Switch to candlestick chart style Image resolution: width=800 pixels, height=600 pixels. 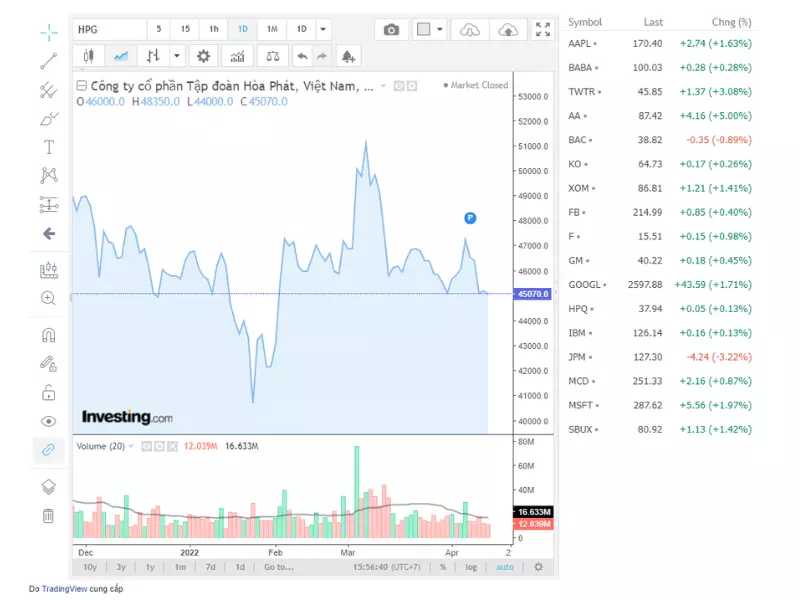pyautogui.click(x=89, y=56)
